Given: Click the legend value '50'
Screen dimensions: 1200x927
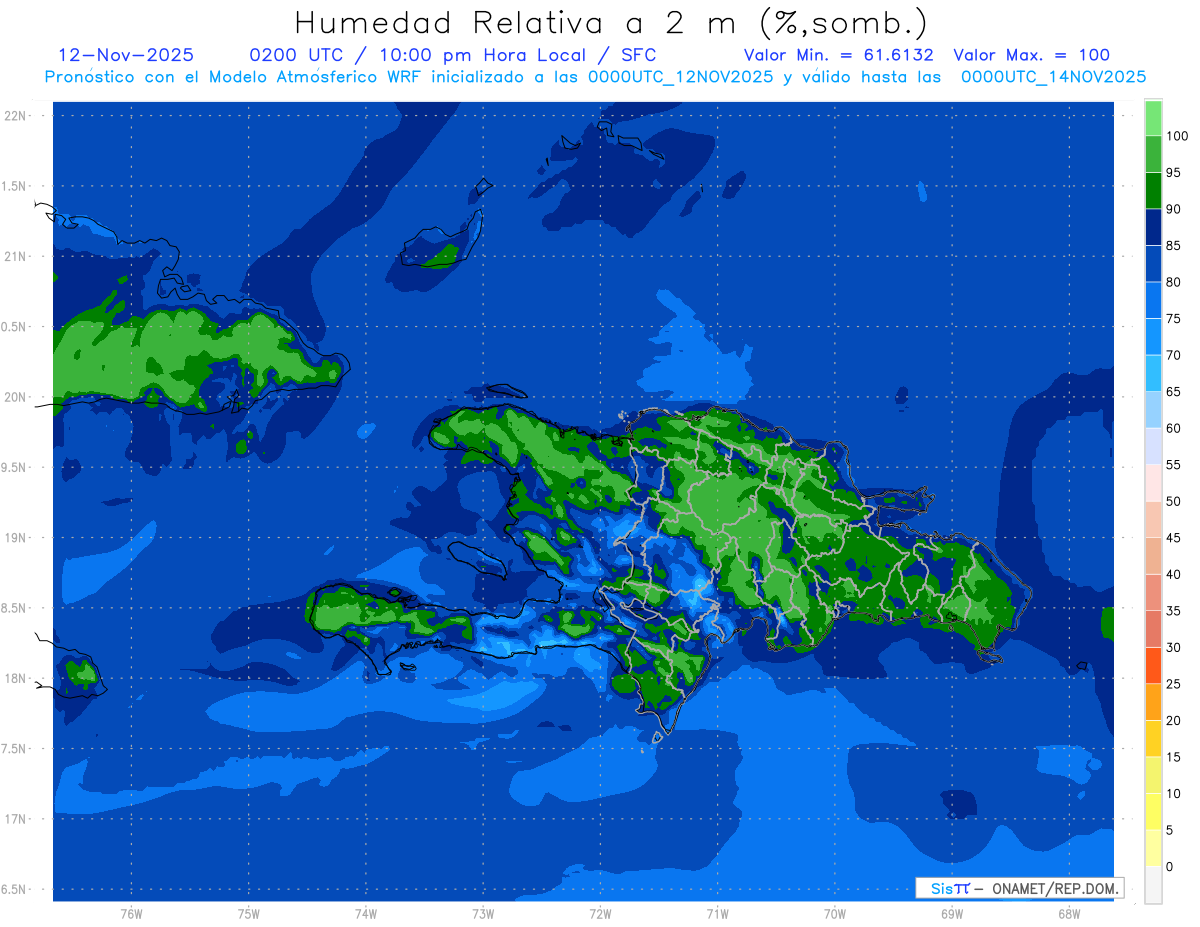Looking at the screenshot, I should click(1173, 501).
